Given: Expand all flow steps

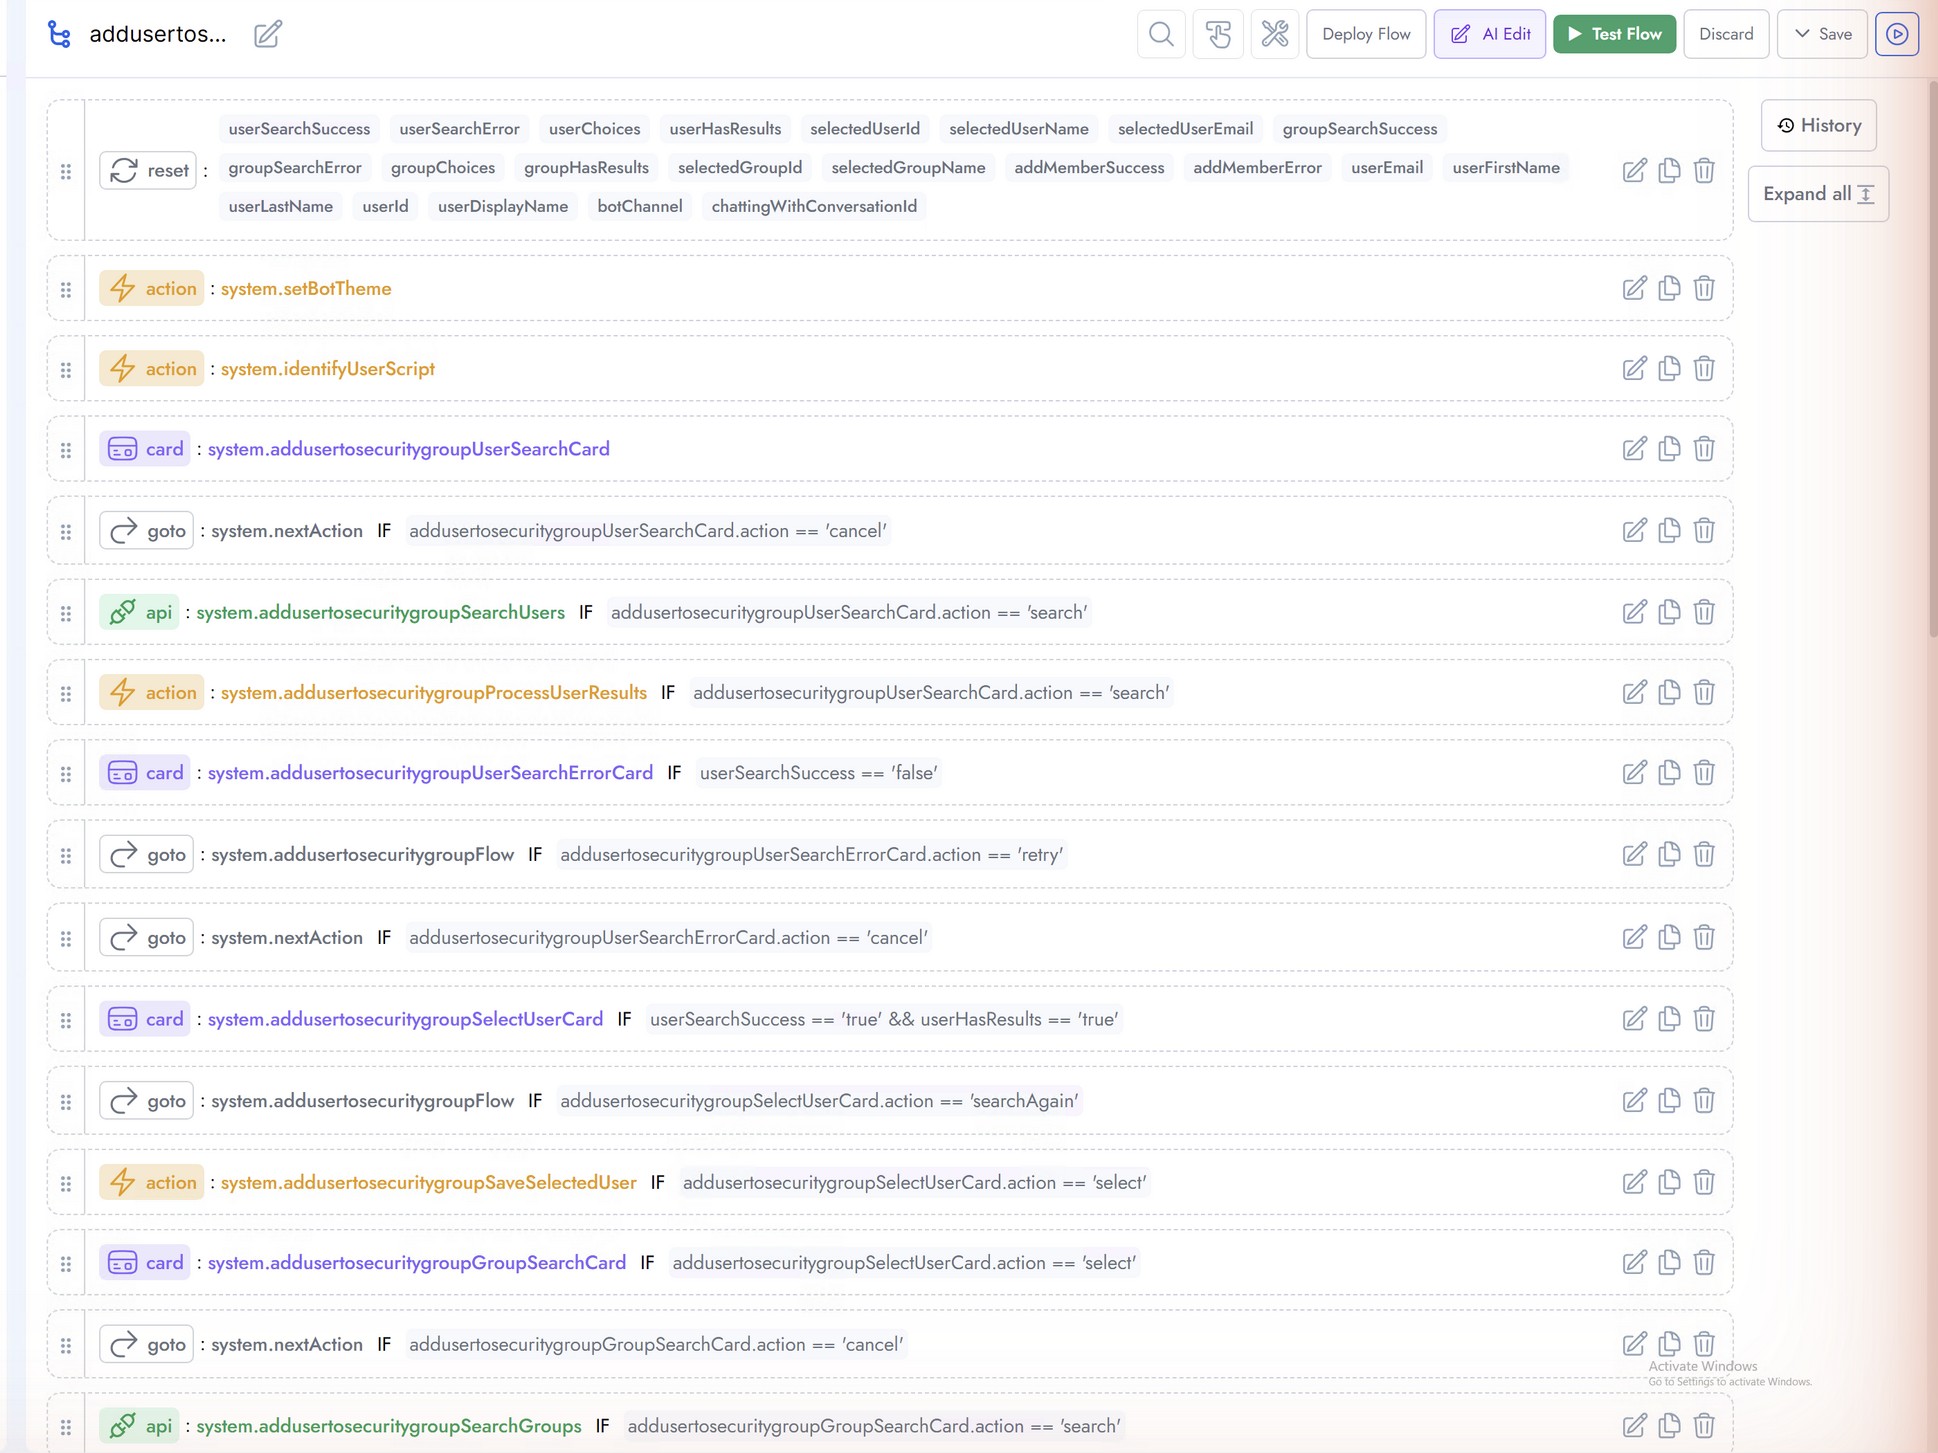Looking at the screenshot, I should coord(1818,194).
